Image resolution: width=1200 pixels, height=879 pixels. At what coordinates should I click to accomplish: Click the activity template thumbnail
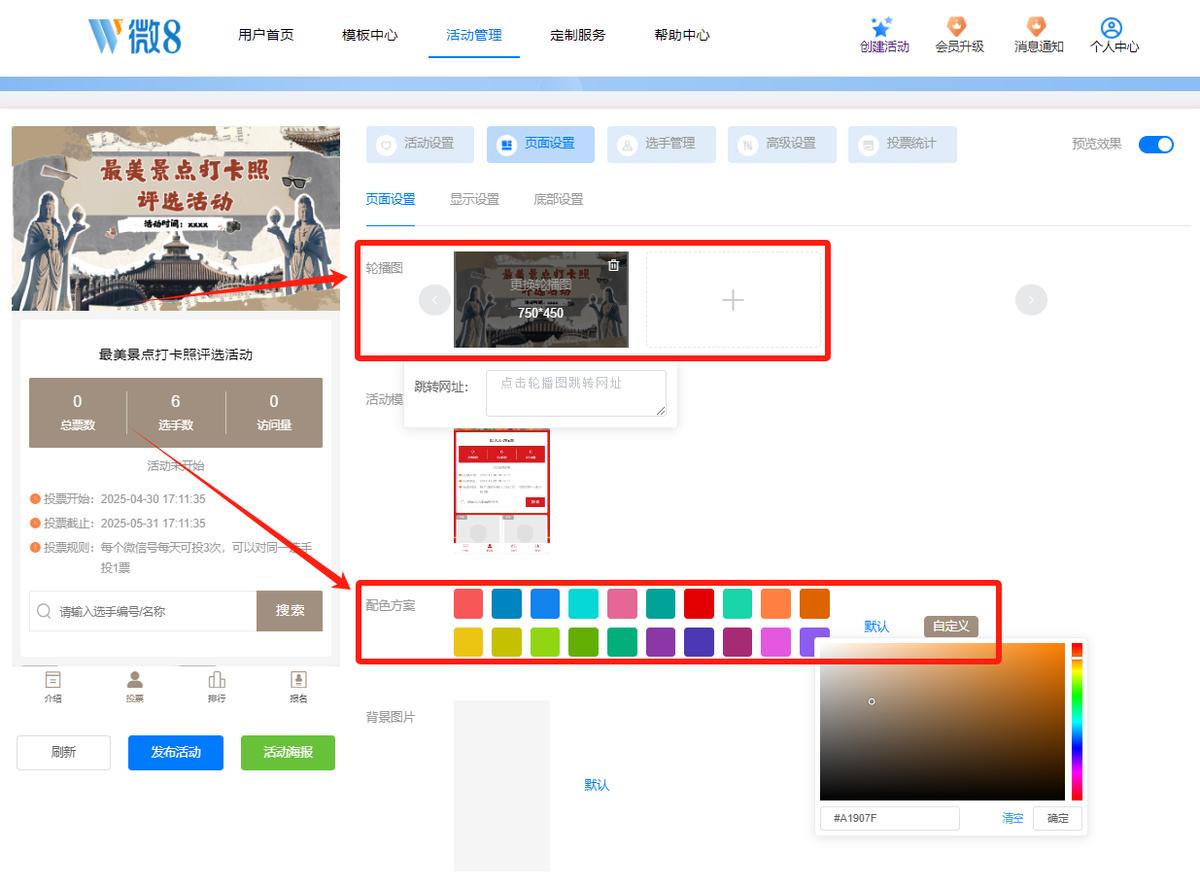(502, 490)
